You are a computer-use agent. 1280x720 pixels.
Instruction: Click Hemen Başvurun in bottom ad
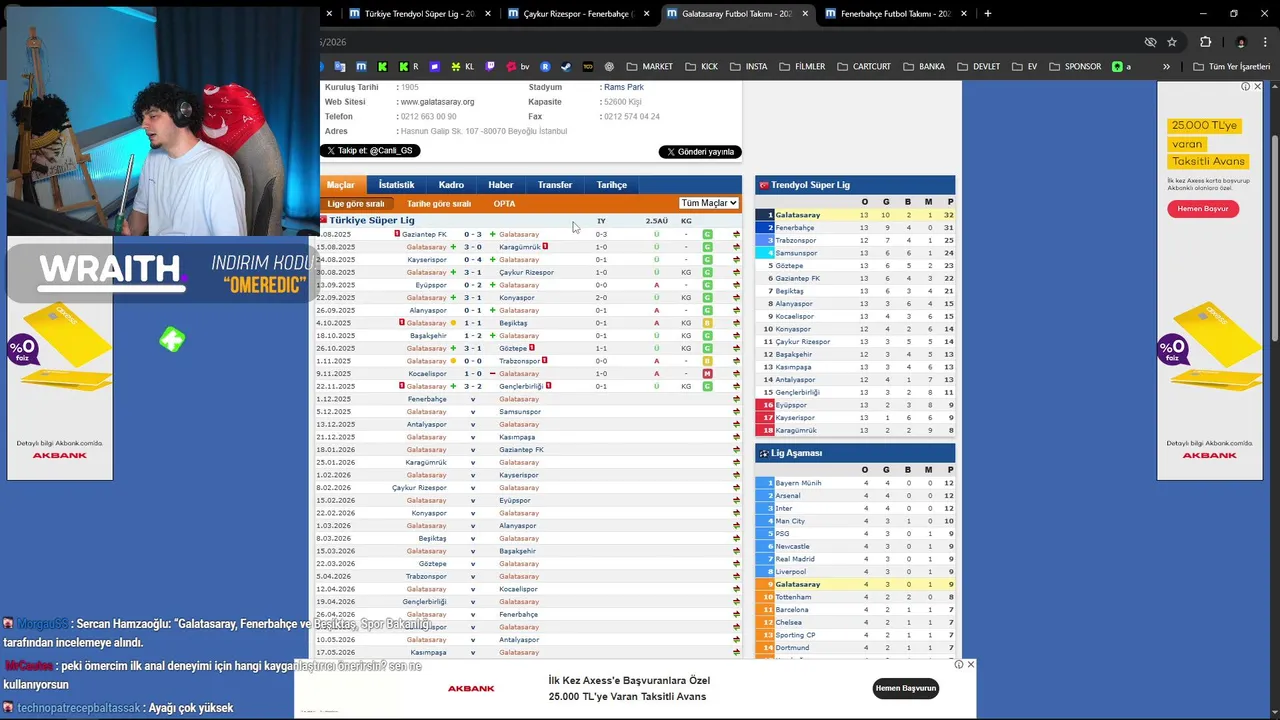pos(906,688)
